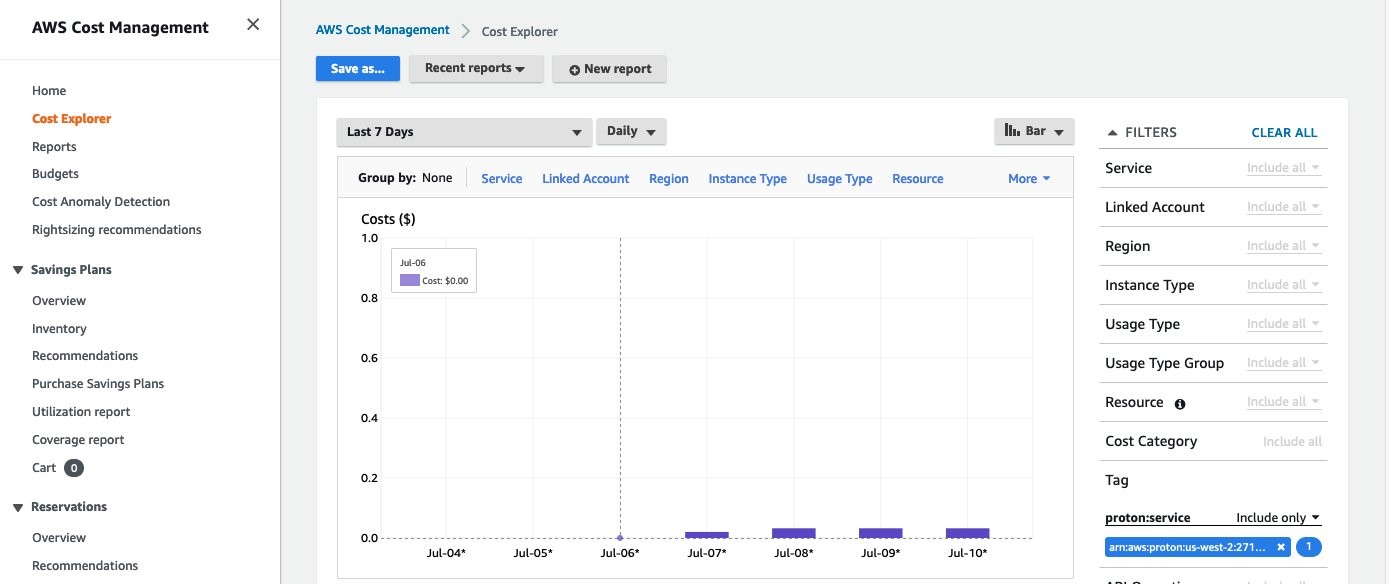Open Resource filter Include all dropdown
1389x584 pixels.
[1284, 402]
